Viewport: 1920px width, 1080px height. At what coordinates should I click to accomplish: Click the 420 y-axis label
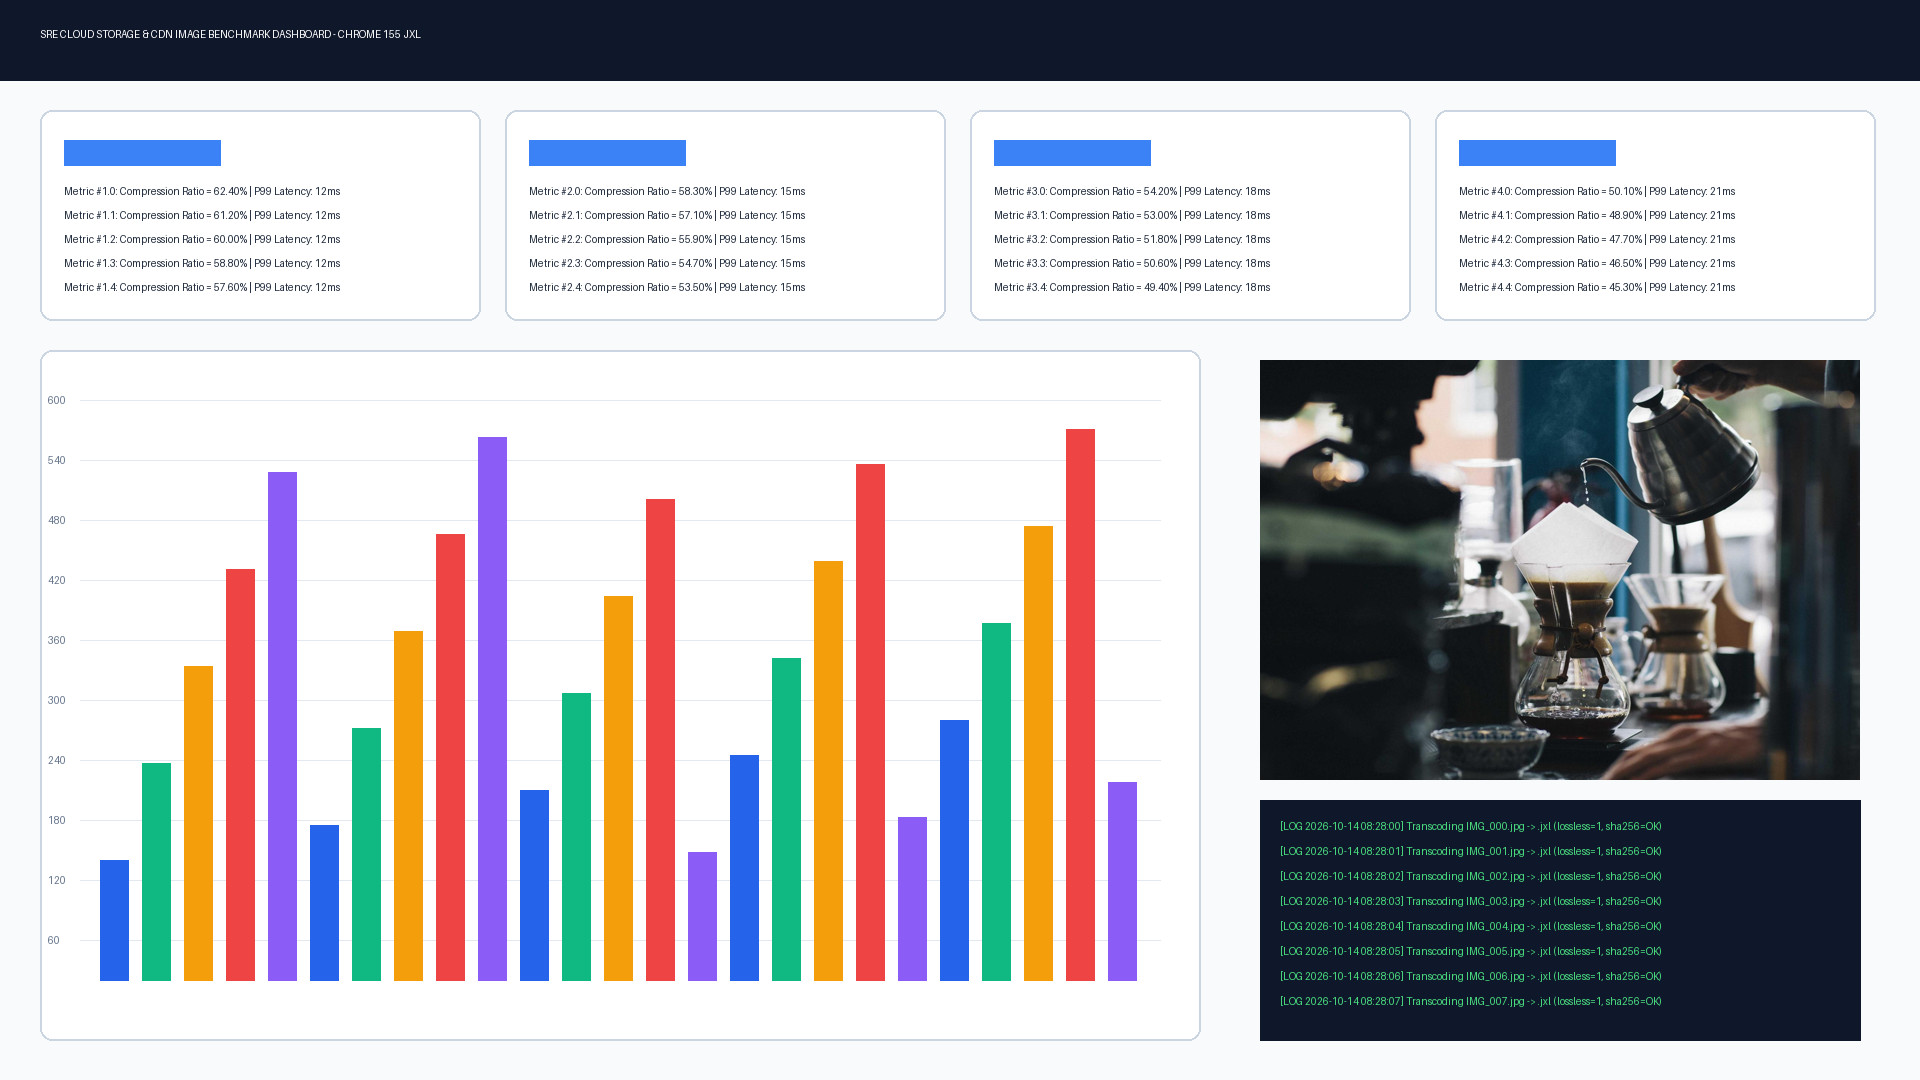[56, 580]
